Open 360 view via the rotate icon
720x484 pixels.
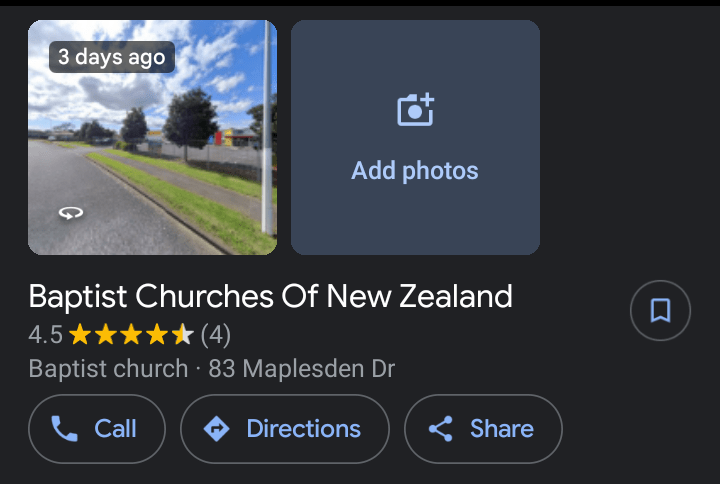pos(70,212)
